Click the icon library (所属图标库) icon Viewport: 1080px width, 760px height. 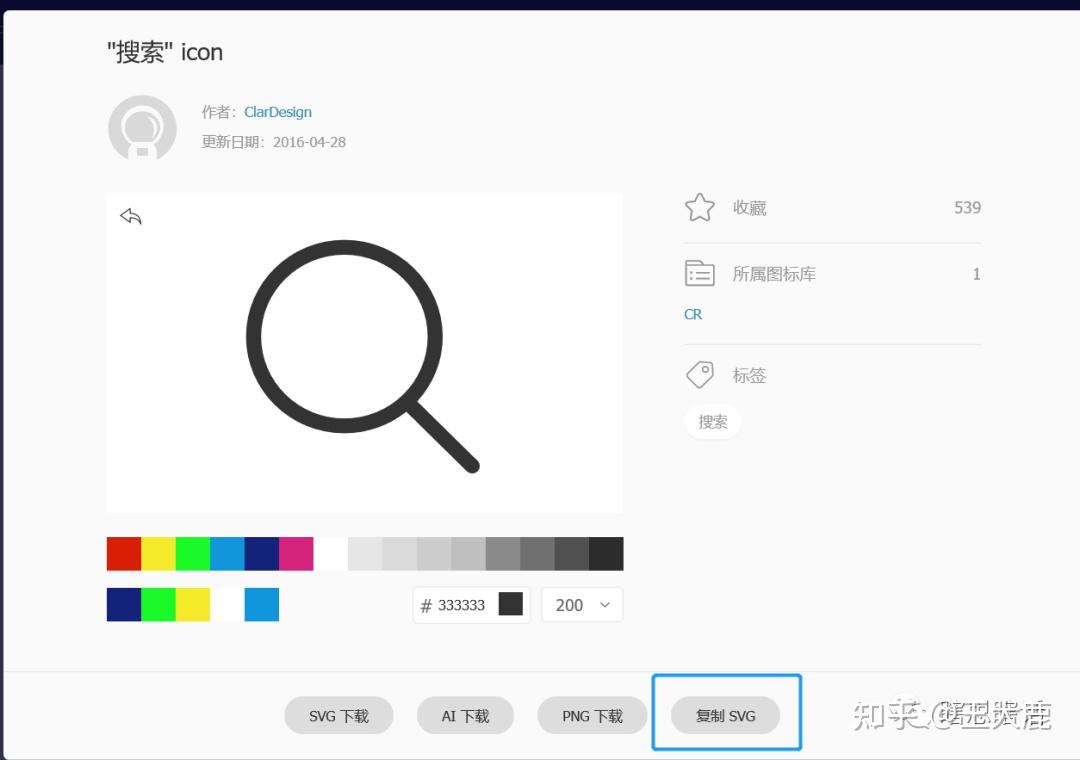[699, 272]
